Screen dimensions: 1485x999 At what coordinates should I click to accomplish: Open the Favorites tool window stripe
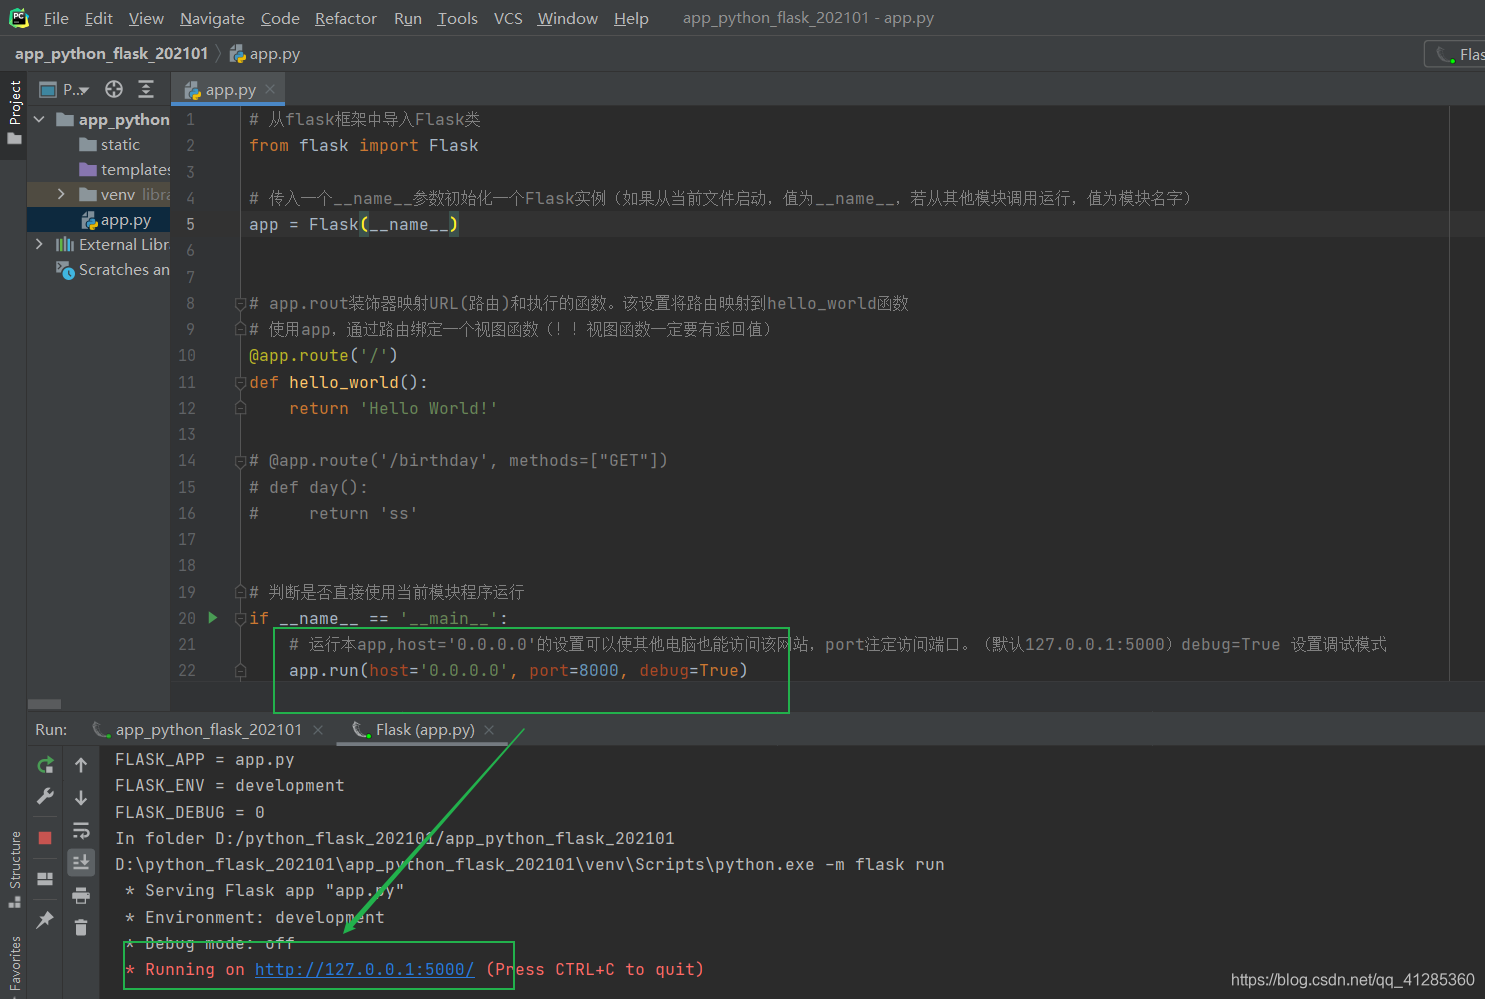[x=14, y=966]
